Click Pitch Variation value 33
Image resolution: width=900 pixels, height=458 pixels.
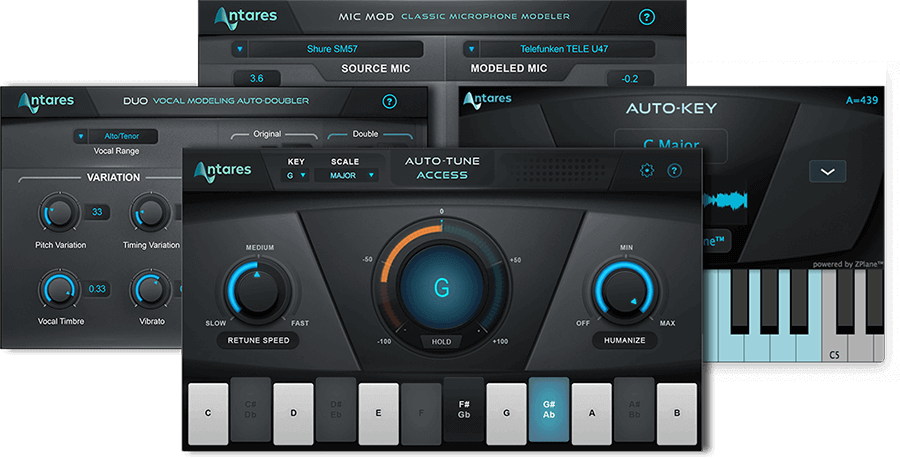tap(97, 212)
